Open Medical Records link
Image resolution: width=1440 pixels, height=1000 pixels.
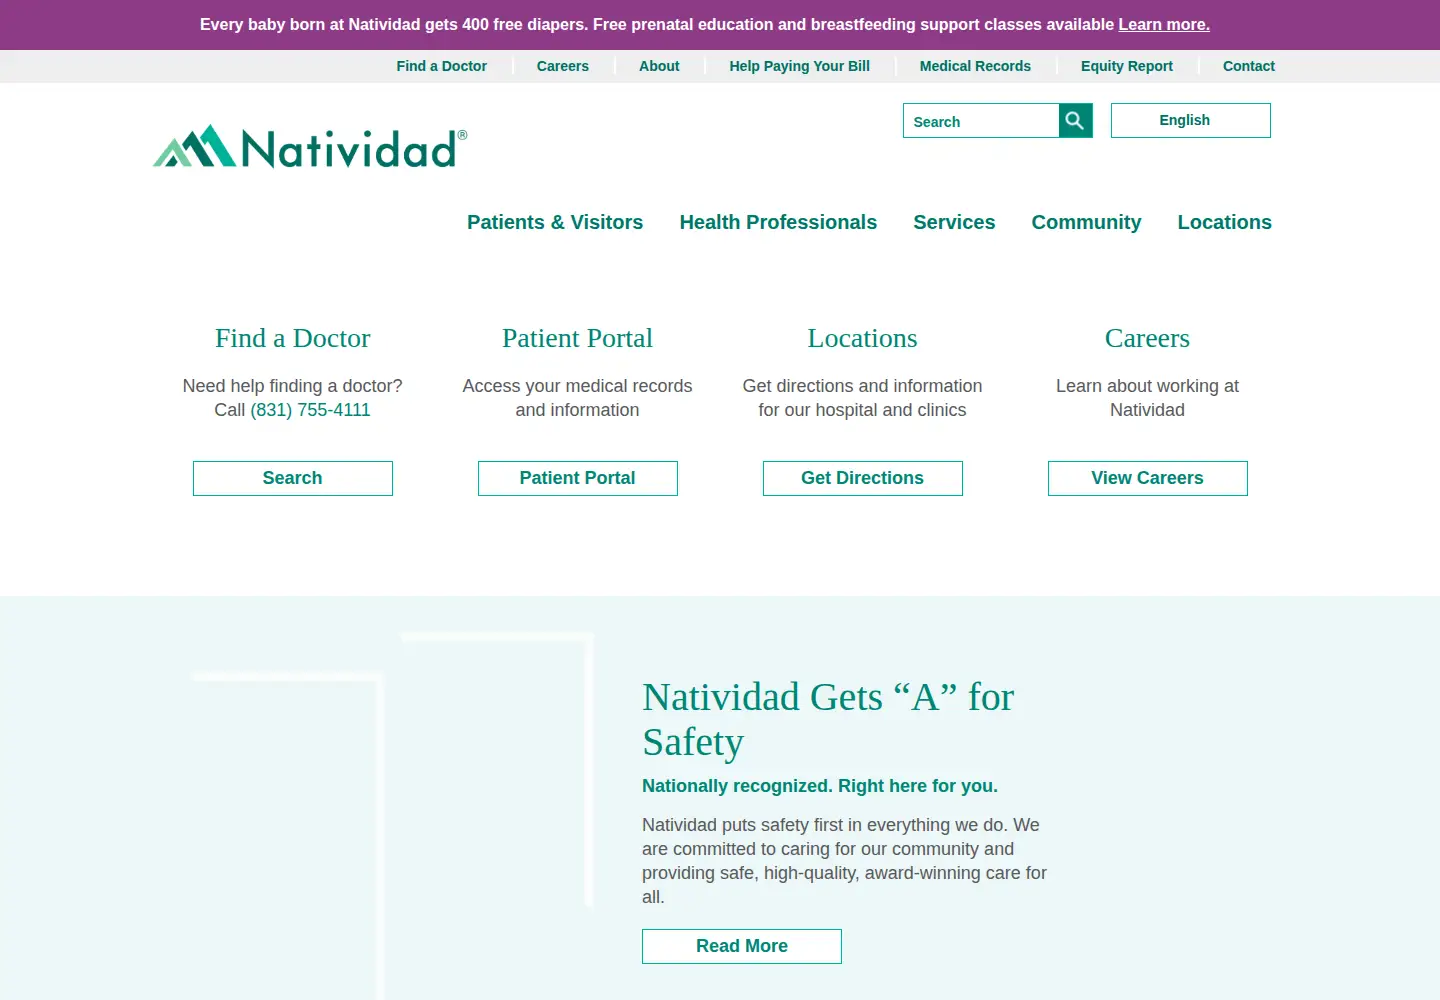click(x=975, y=66)
